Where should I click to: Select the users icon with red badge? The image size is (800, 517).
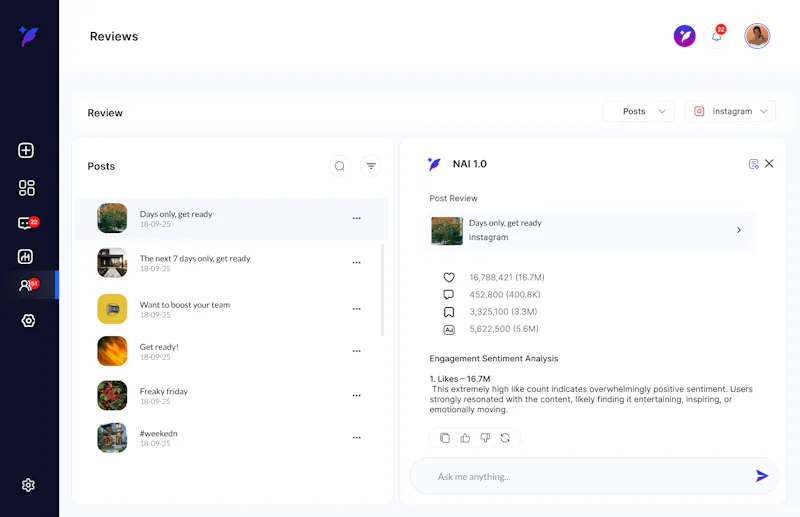28,285
